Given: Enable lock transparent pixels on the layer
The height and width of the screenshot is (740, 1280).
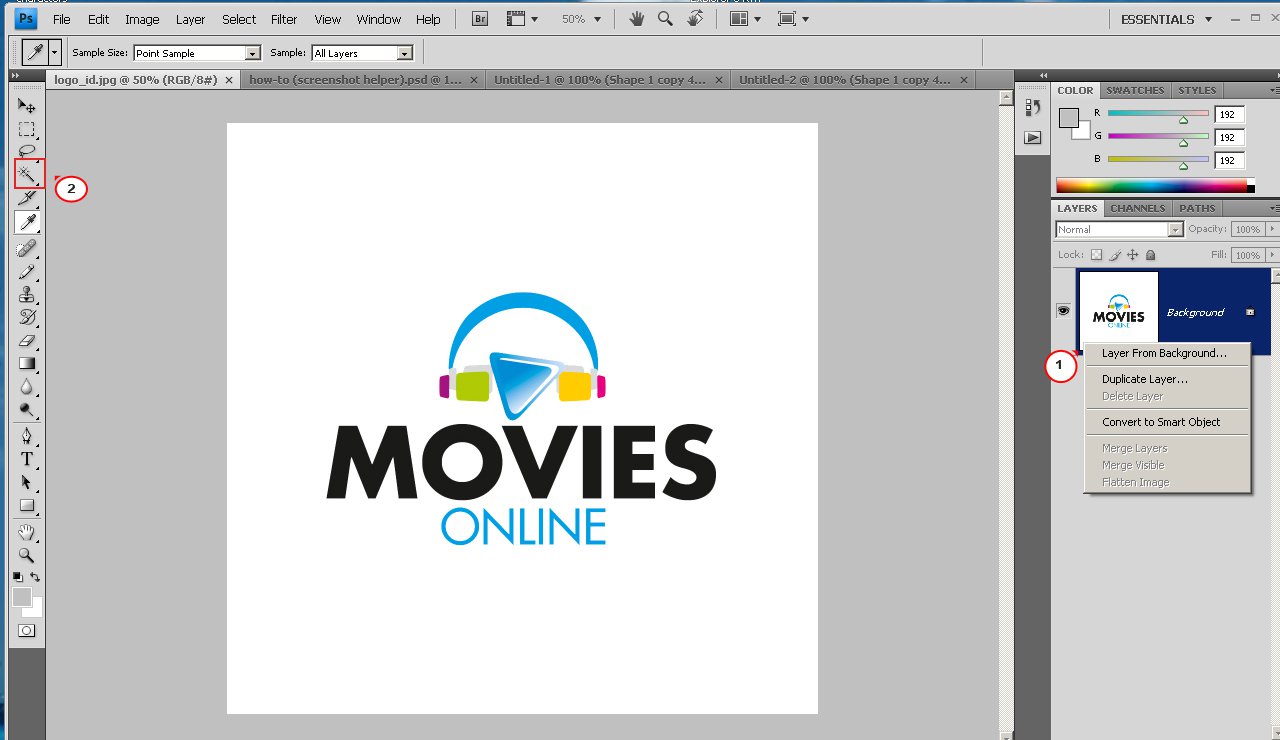Looking at the screenshot, I should coord(1096,255).
